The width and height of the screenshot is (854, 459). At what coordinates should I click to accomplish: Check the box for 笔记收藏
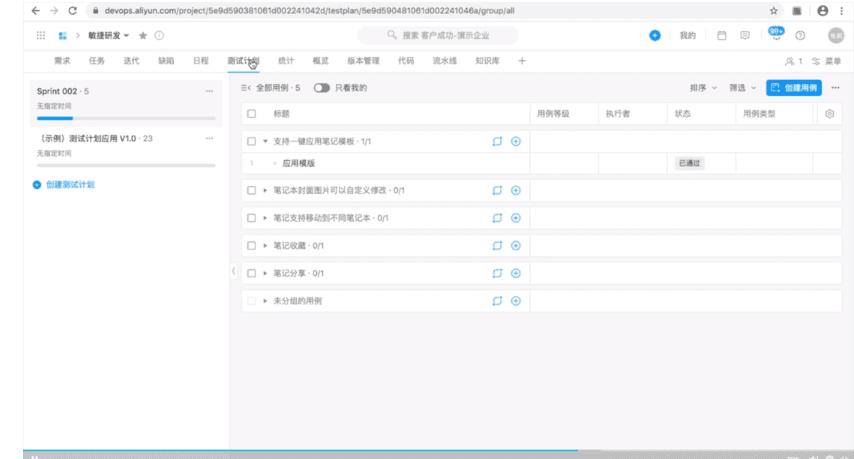pos(251,246)
